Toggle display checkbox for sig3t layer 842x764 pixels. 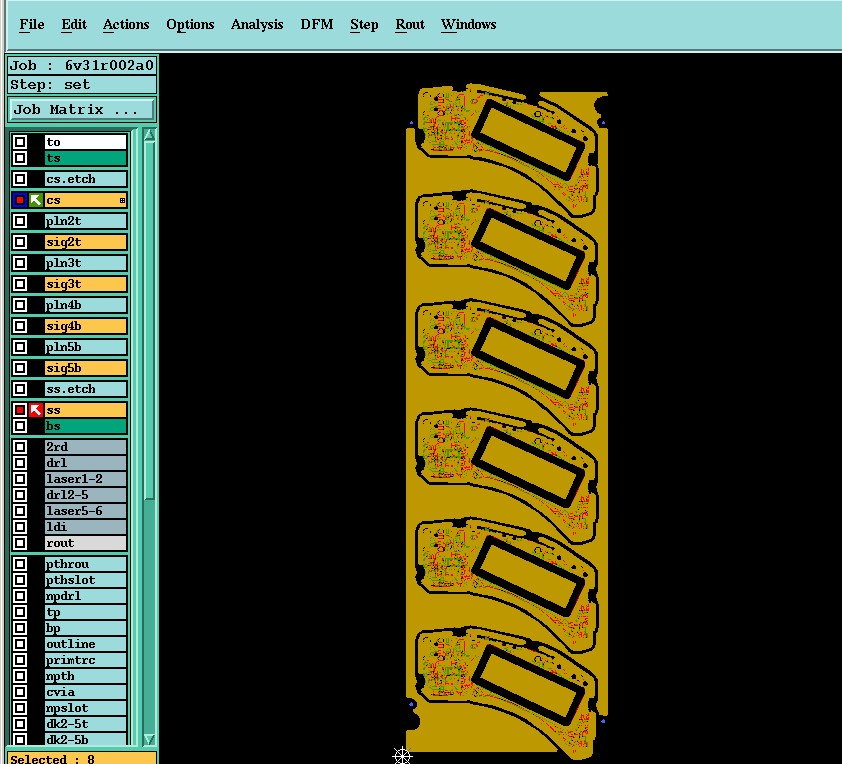pos(20,283)
